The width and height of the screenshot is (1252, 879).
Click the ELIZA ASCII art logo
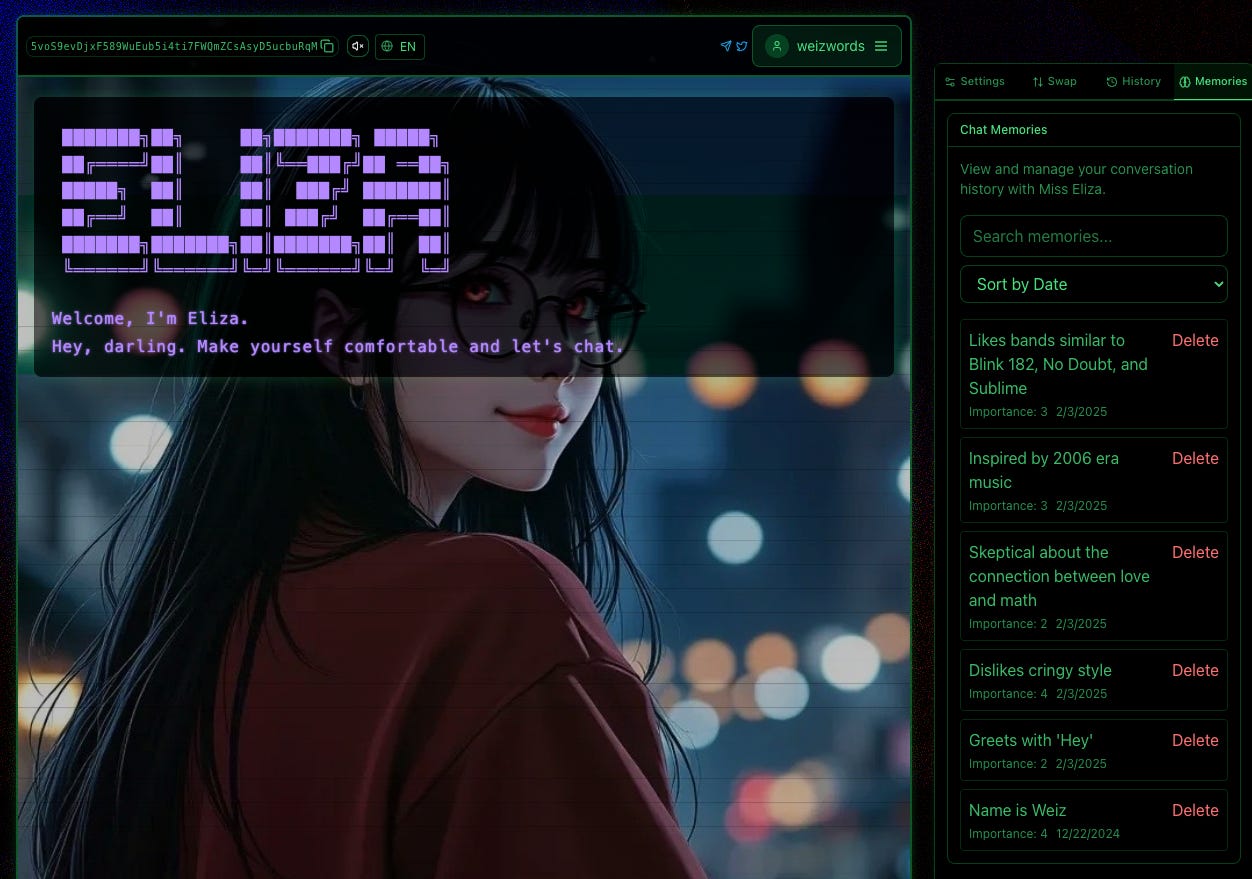click(256, 200)
